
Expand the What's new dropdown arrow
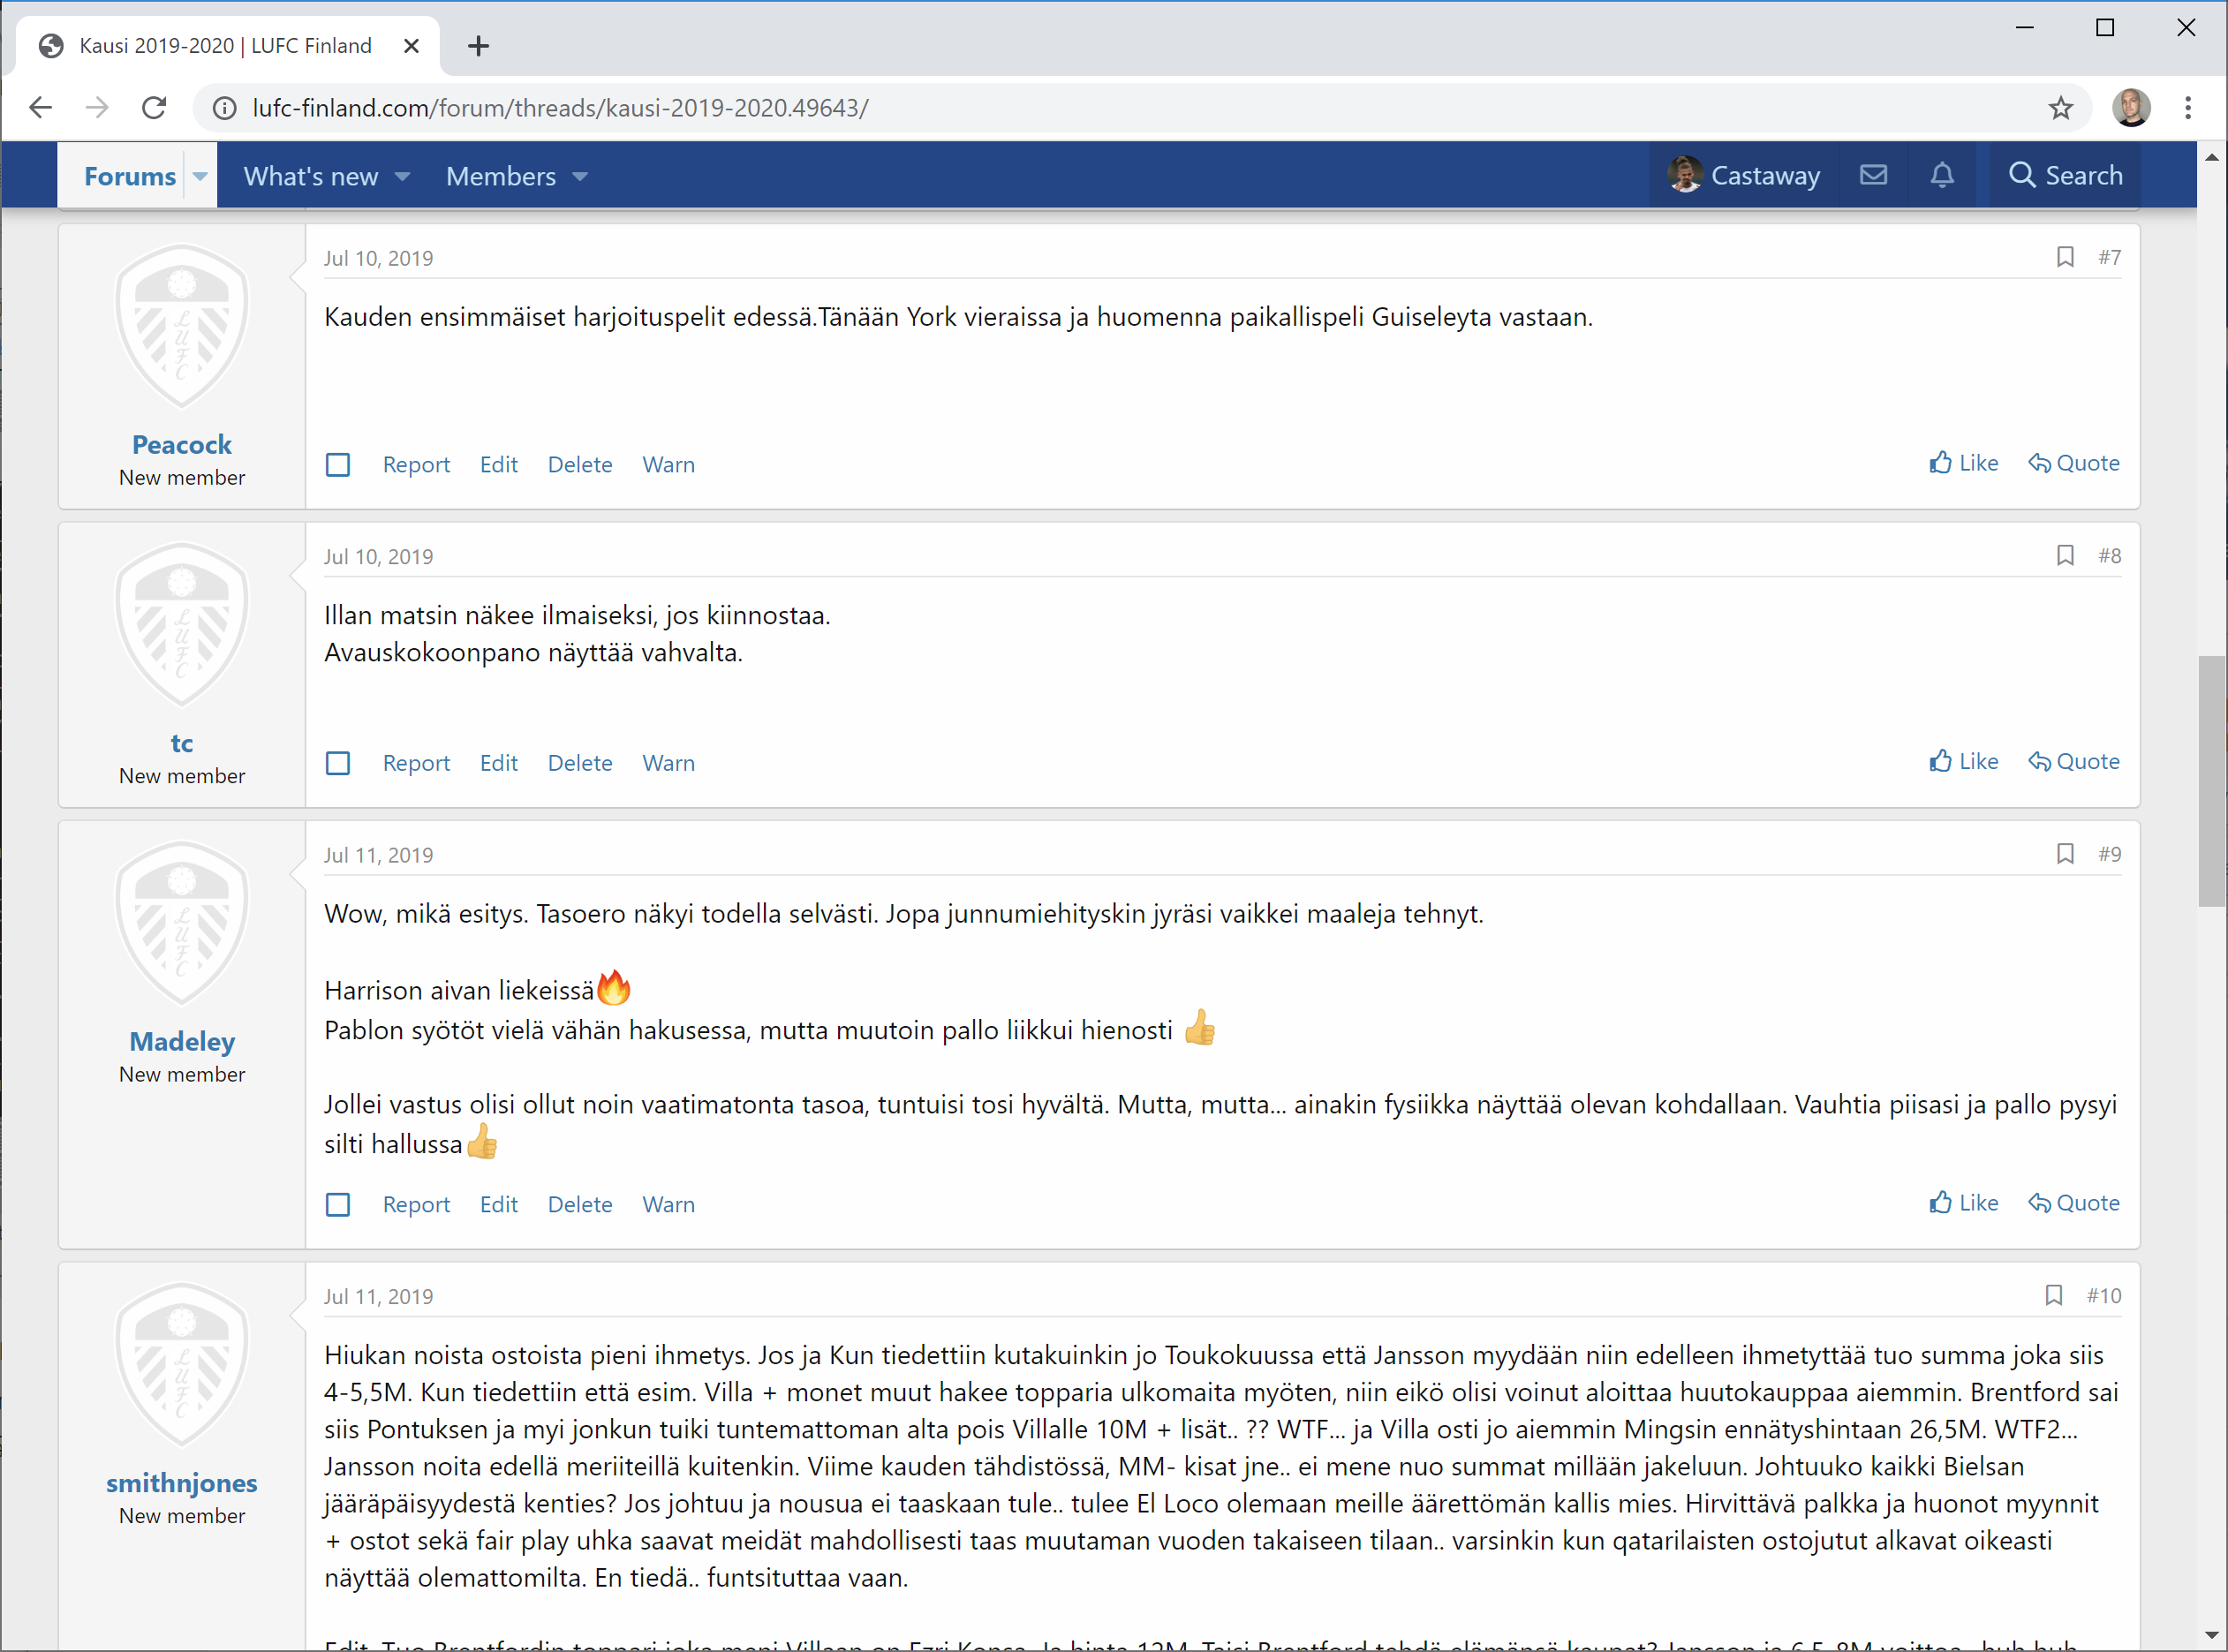(x=402, y=176)
